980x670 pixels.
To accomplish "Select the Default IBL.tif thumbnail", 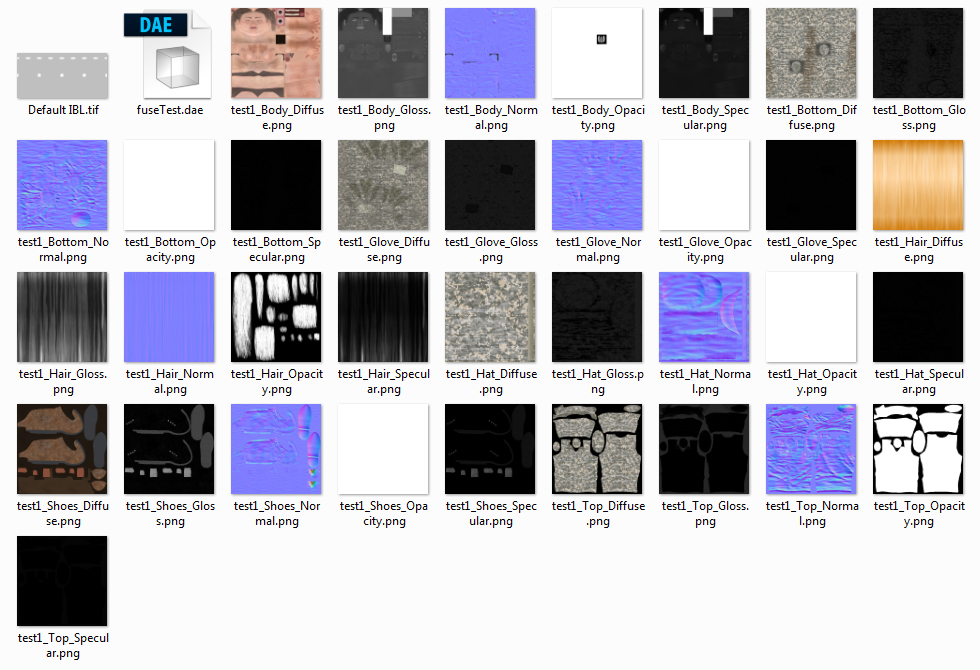I will pos(62,76).
